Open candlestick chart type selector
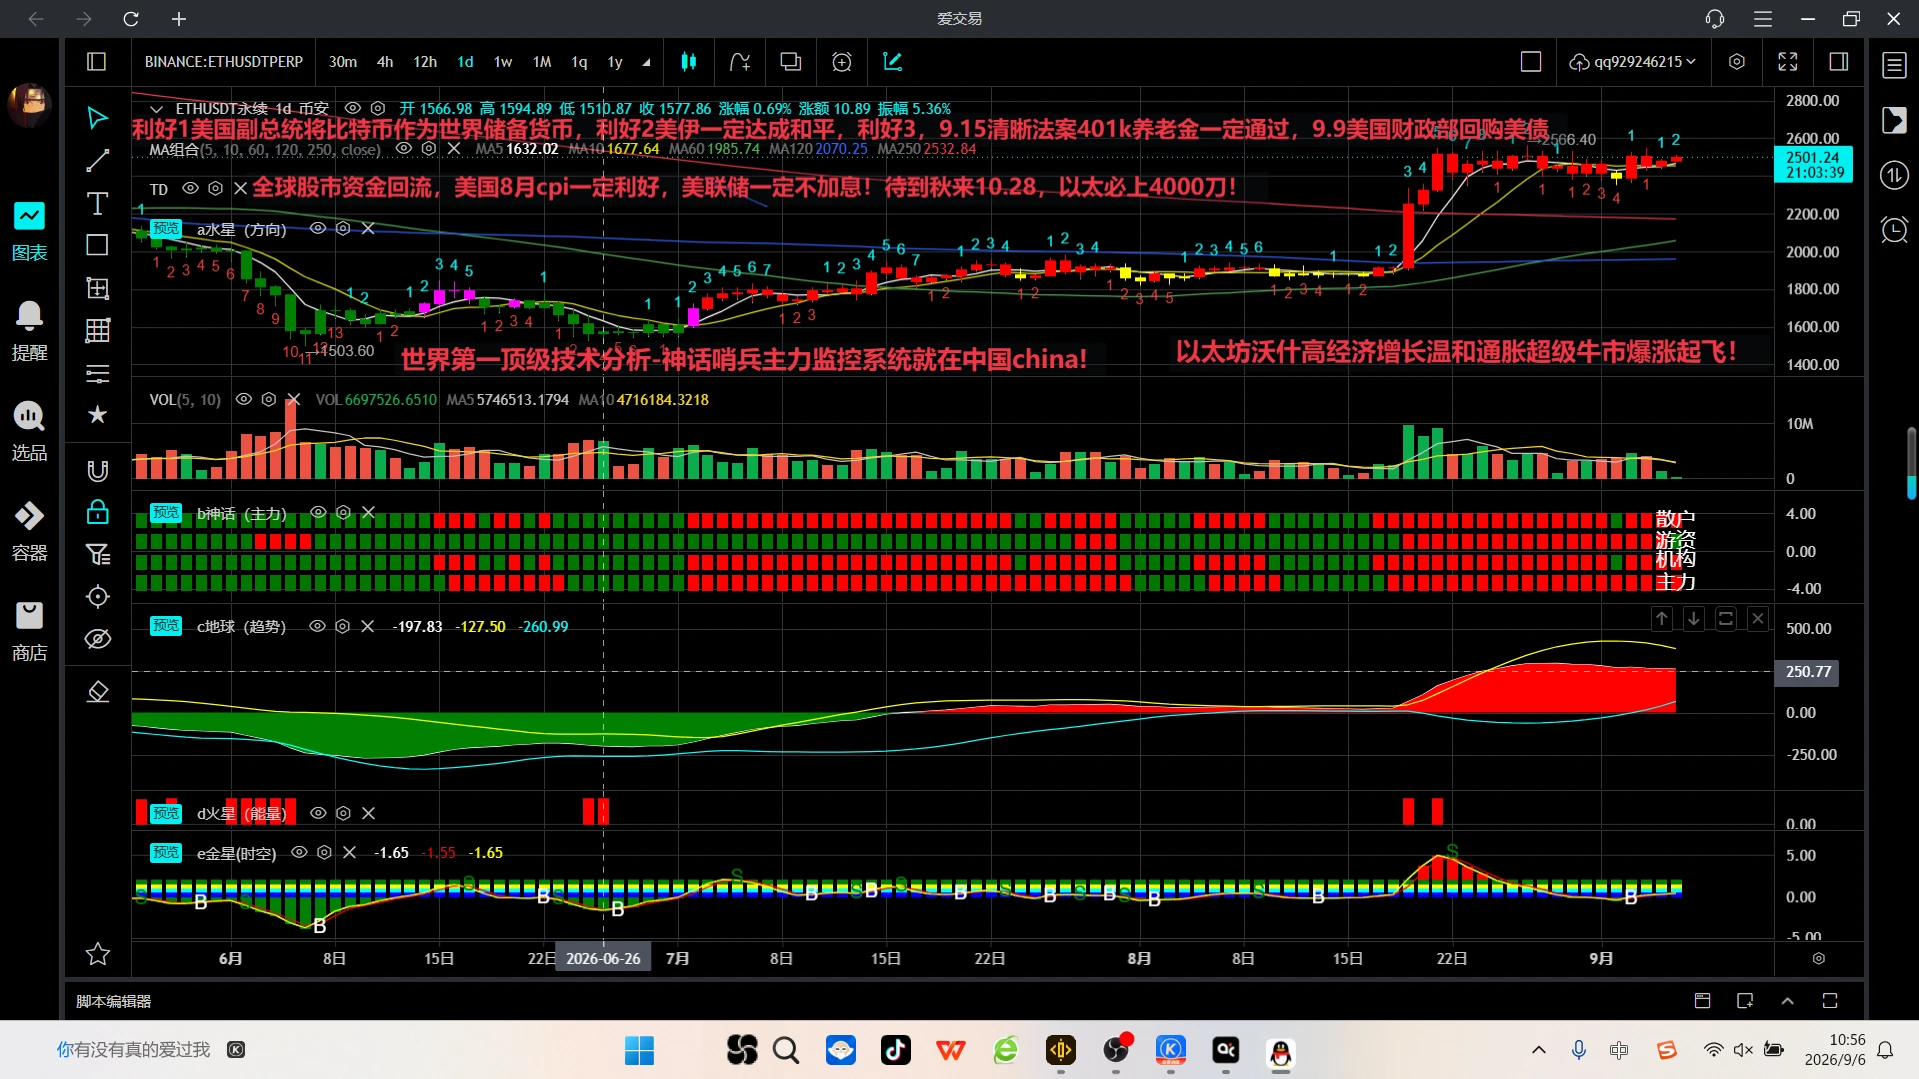1919x1079 pixels. click(x=689, y=62)
